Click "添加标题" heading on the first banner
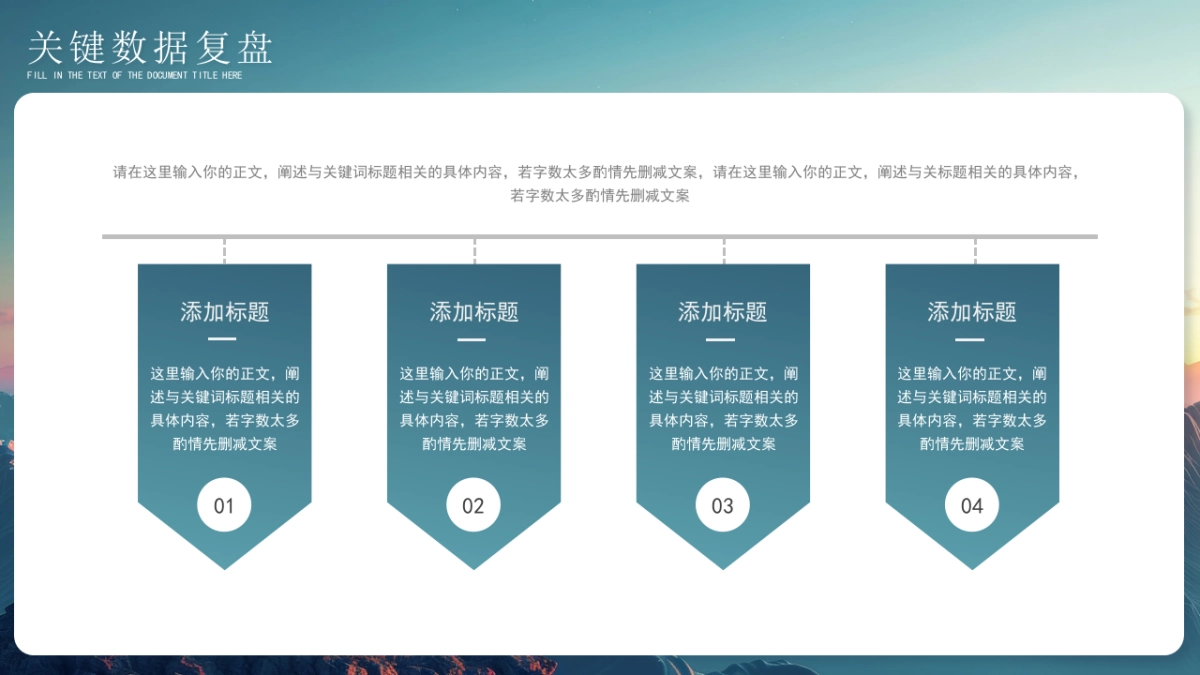Screen dimensions: 1200x675 click(x=224, y=312)
